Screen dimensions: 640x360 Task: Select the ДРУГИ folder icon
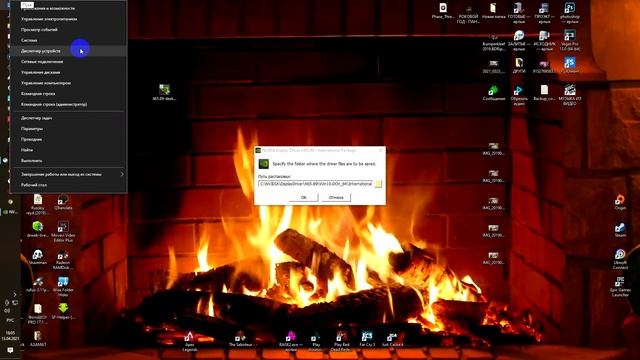pos(519,65)
